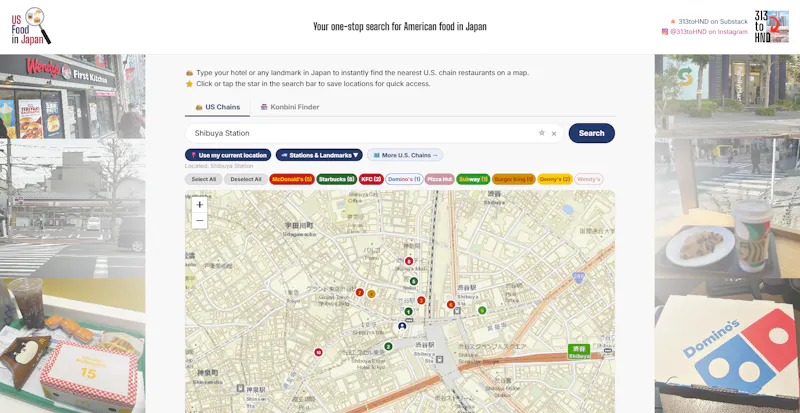Open the 313toHND profile image
This screenshot has width=800, height=413.
(771, 27)
